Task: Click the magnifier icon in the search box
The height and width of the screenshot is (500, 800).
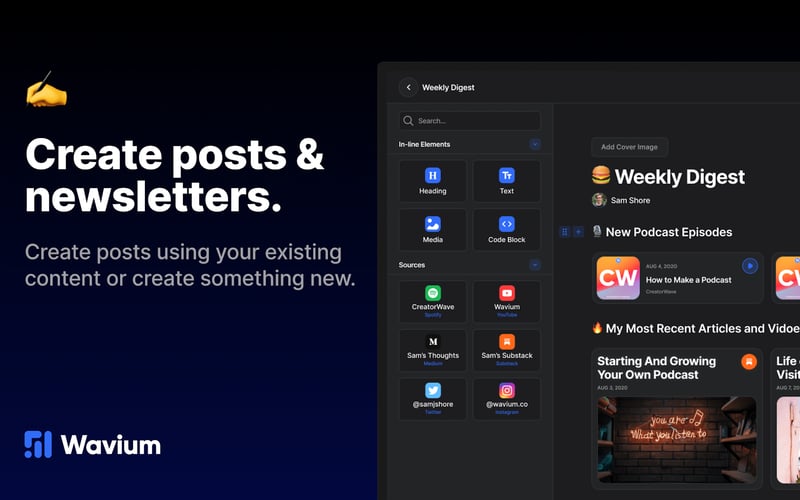Action: 408,121
